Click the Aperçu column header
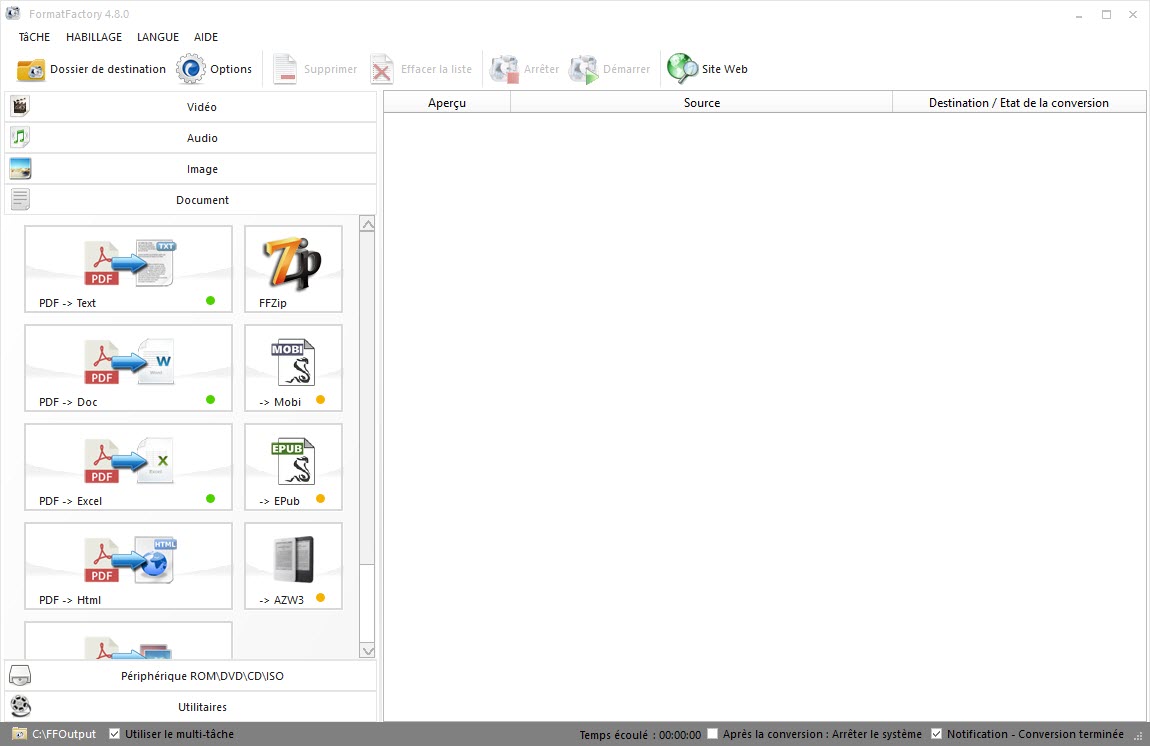The image size is (1150, 746). [447, 103]
